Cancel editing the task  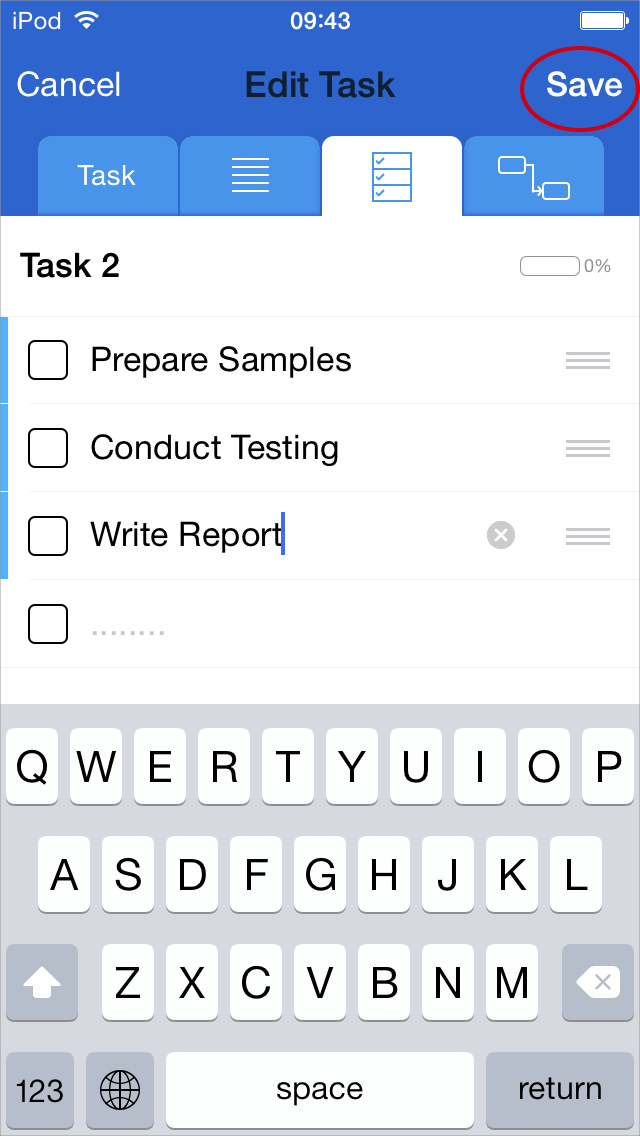click(x=69, y=85)
